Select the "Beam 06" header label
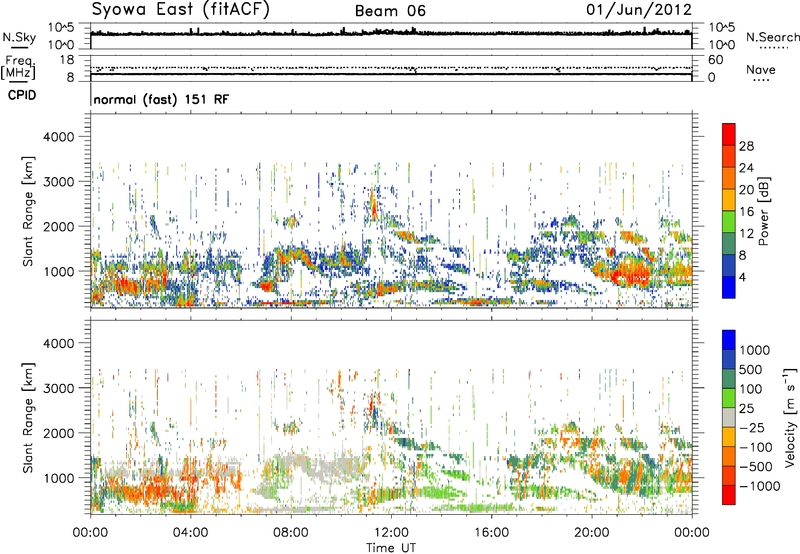Viewport: 800px width, 554px height. (390, 11)
